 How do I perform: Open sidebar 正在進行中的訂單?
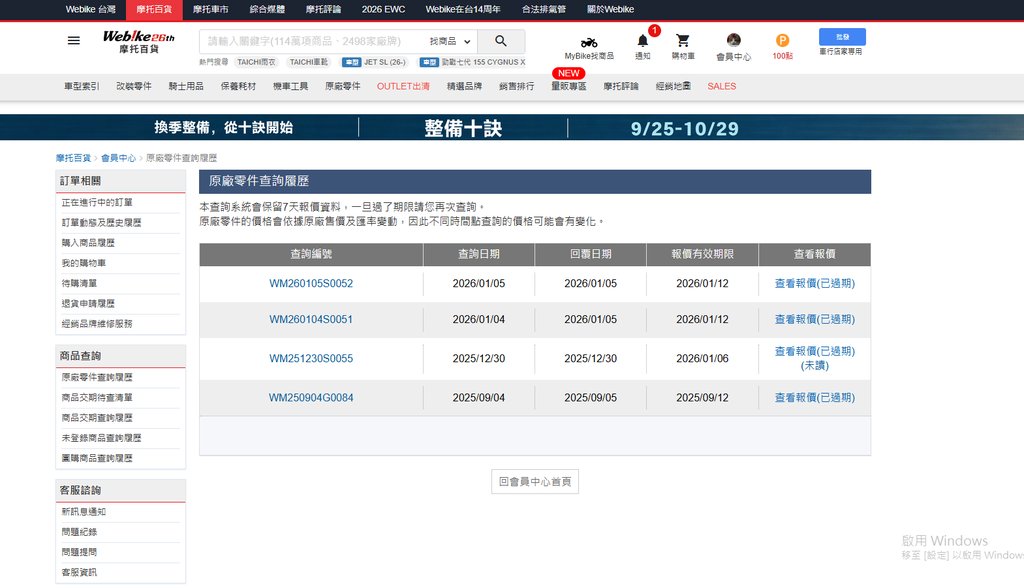[x=97, y=203]
